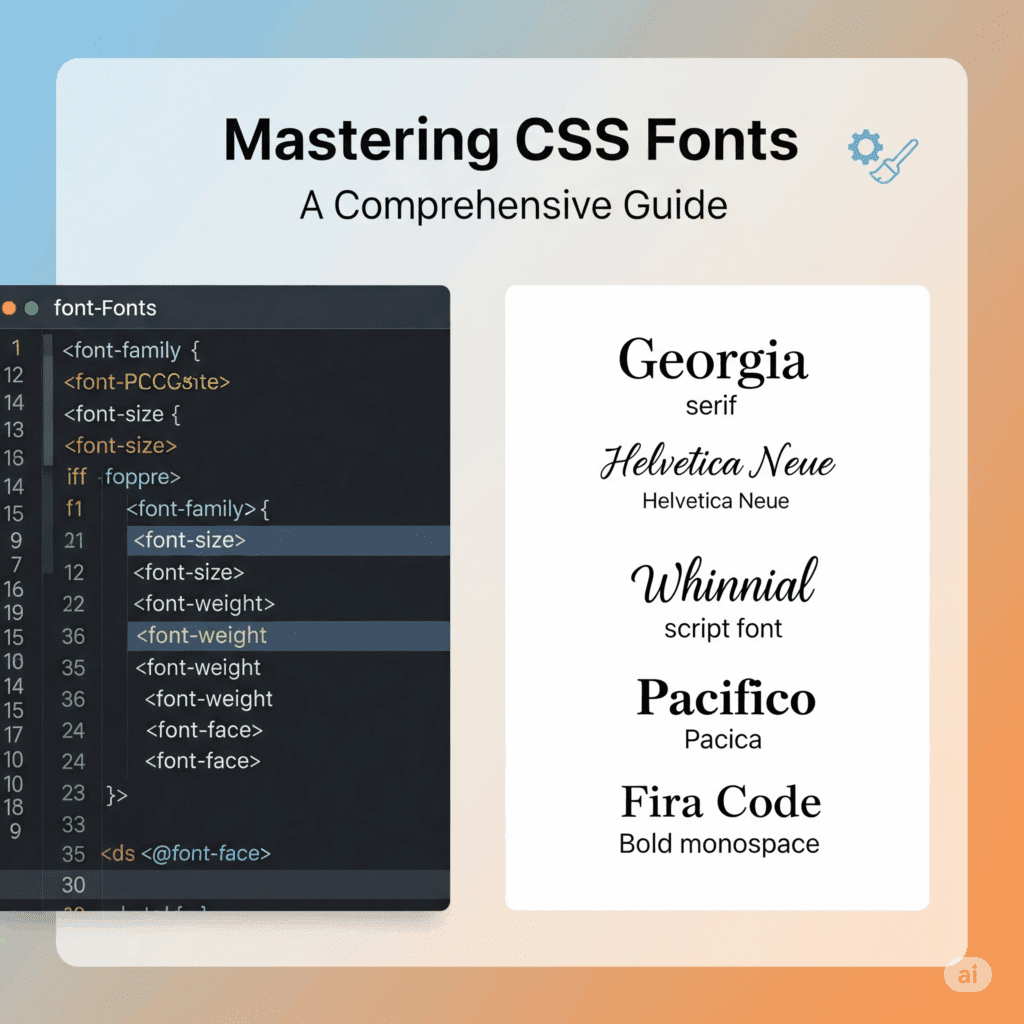Place cursor on the '<ds <@font-face>' line
Image resolution: width=1024 pixels, height=1024 pixels.
point(186,854)
